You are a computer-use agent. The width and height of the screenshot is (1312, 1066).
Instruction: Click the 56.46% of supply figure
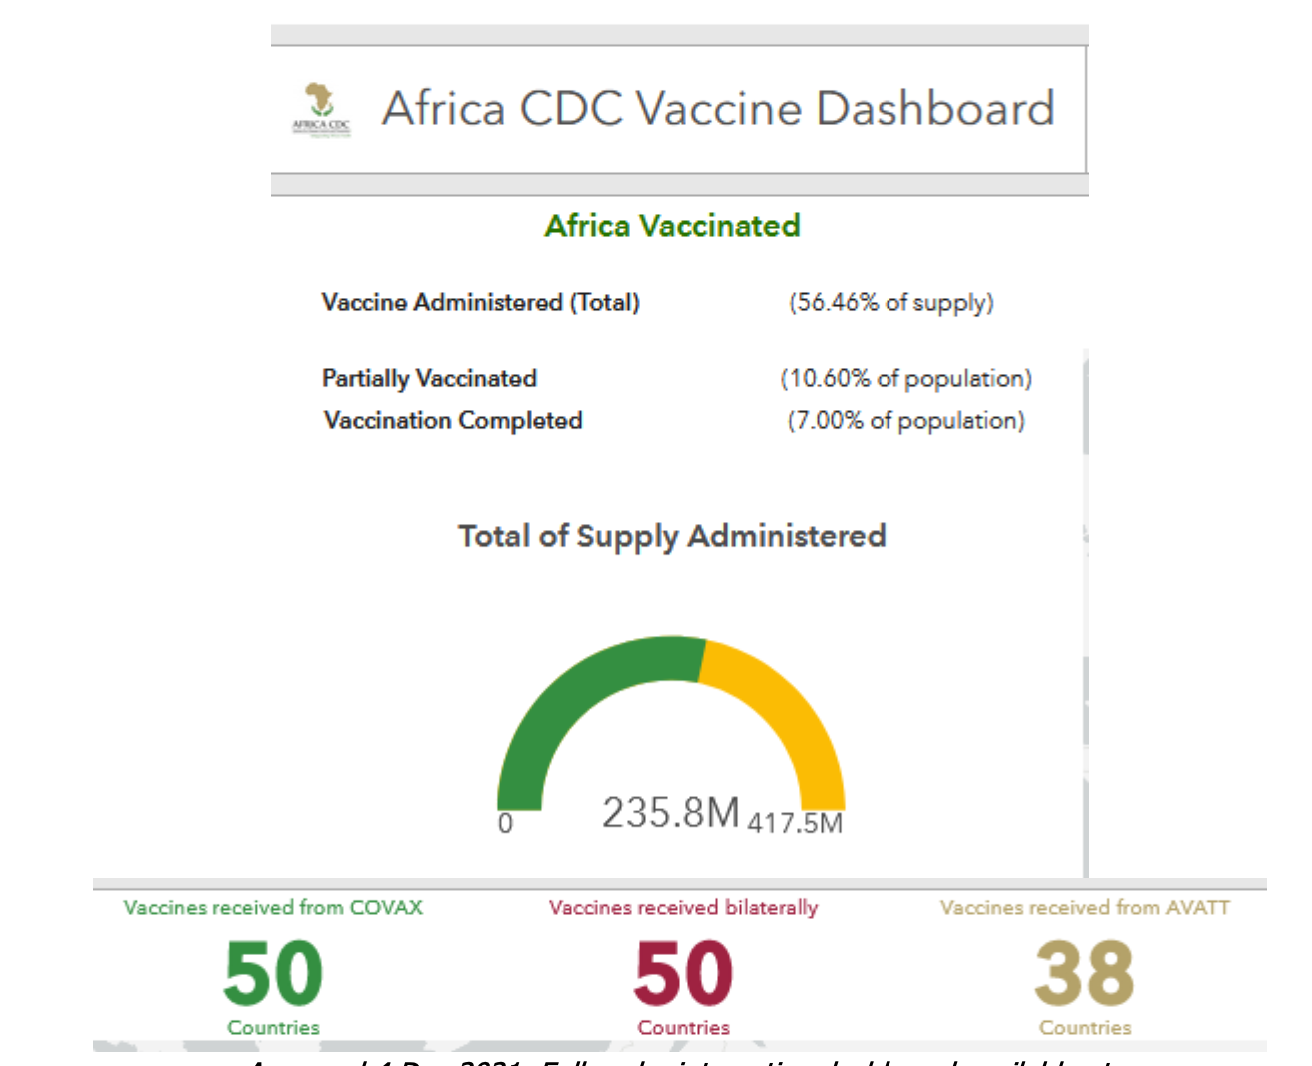click(x=891, y=302)
